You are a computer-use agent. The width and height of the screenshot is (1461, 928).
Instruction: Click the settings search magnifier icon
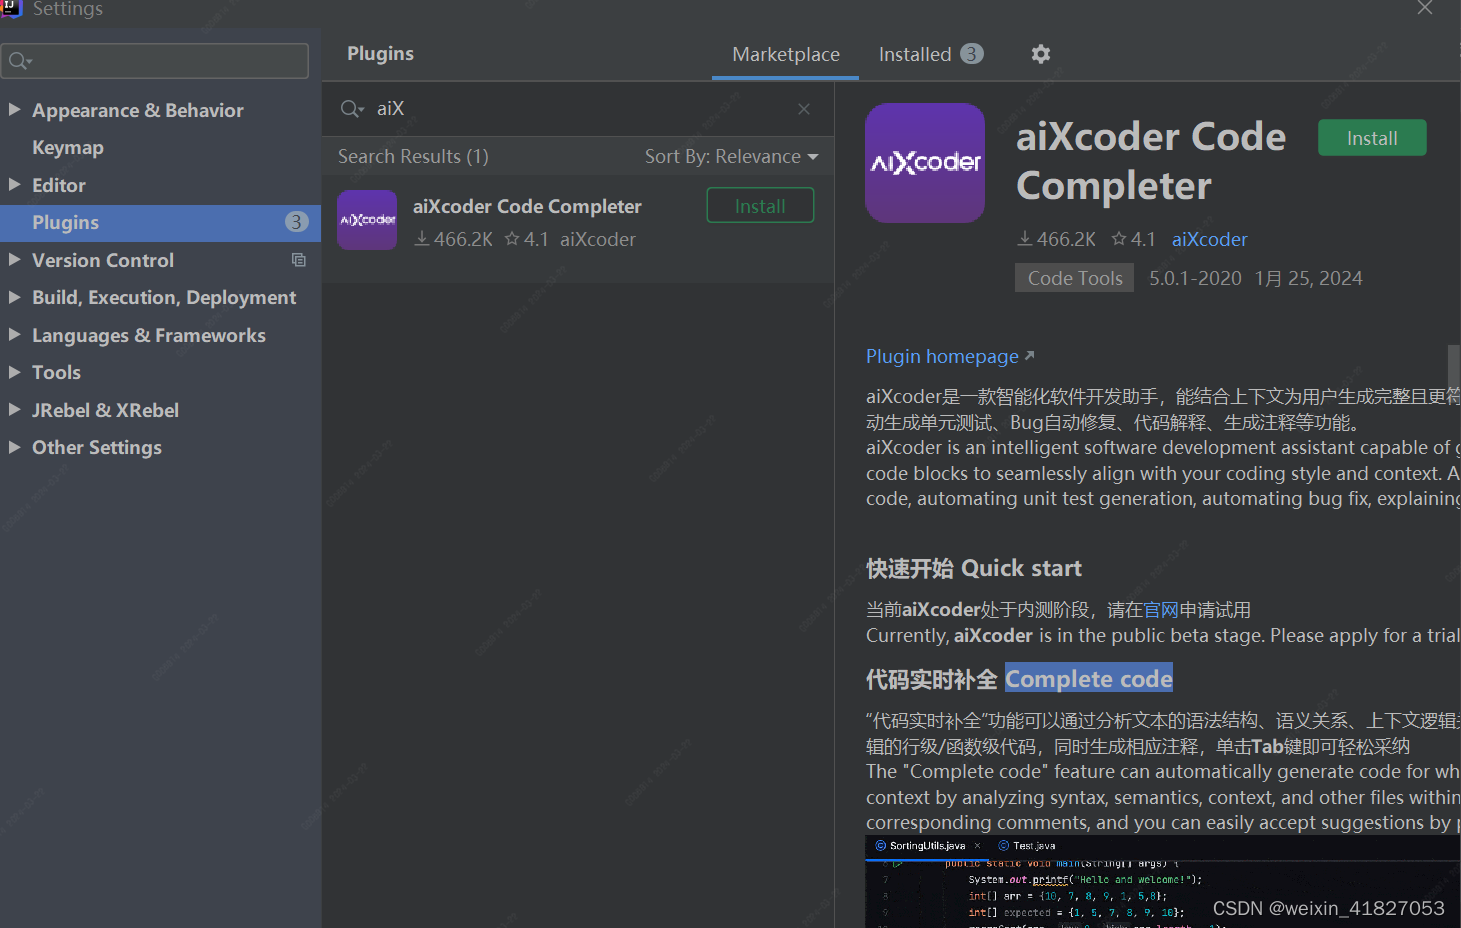tap(20, 62)
